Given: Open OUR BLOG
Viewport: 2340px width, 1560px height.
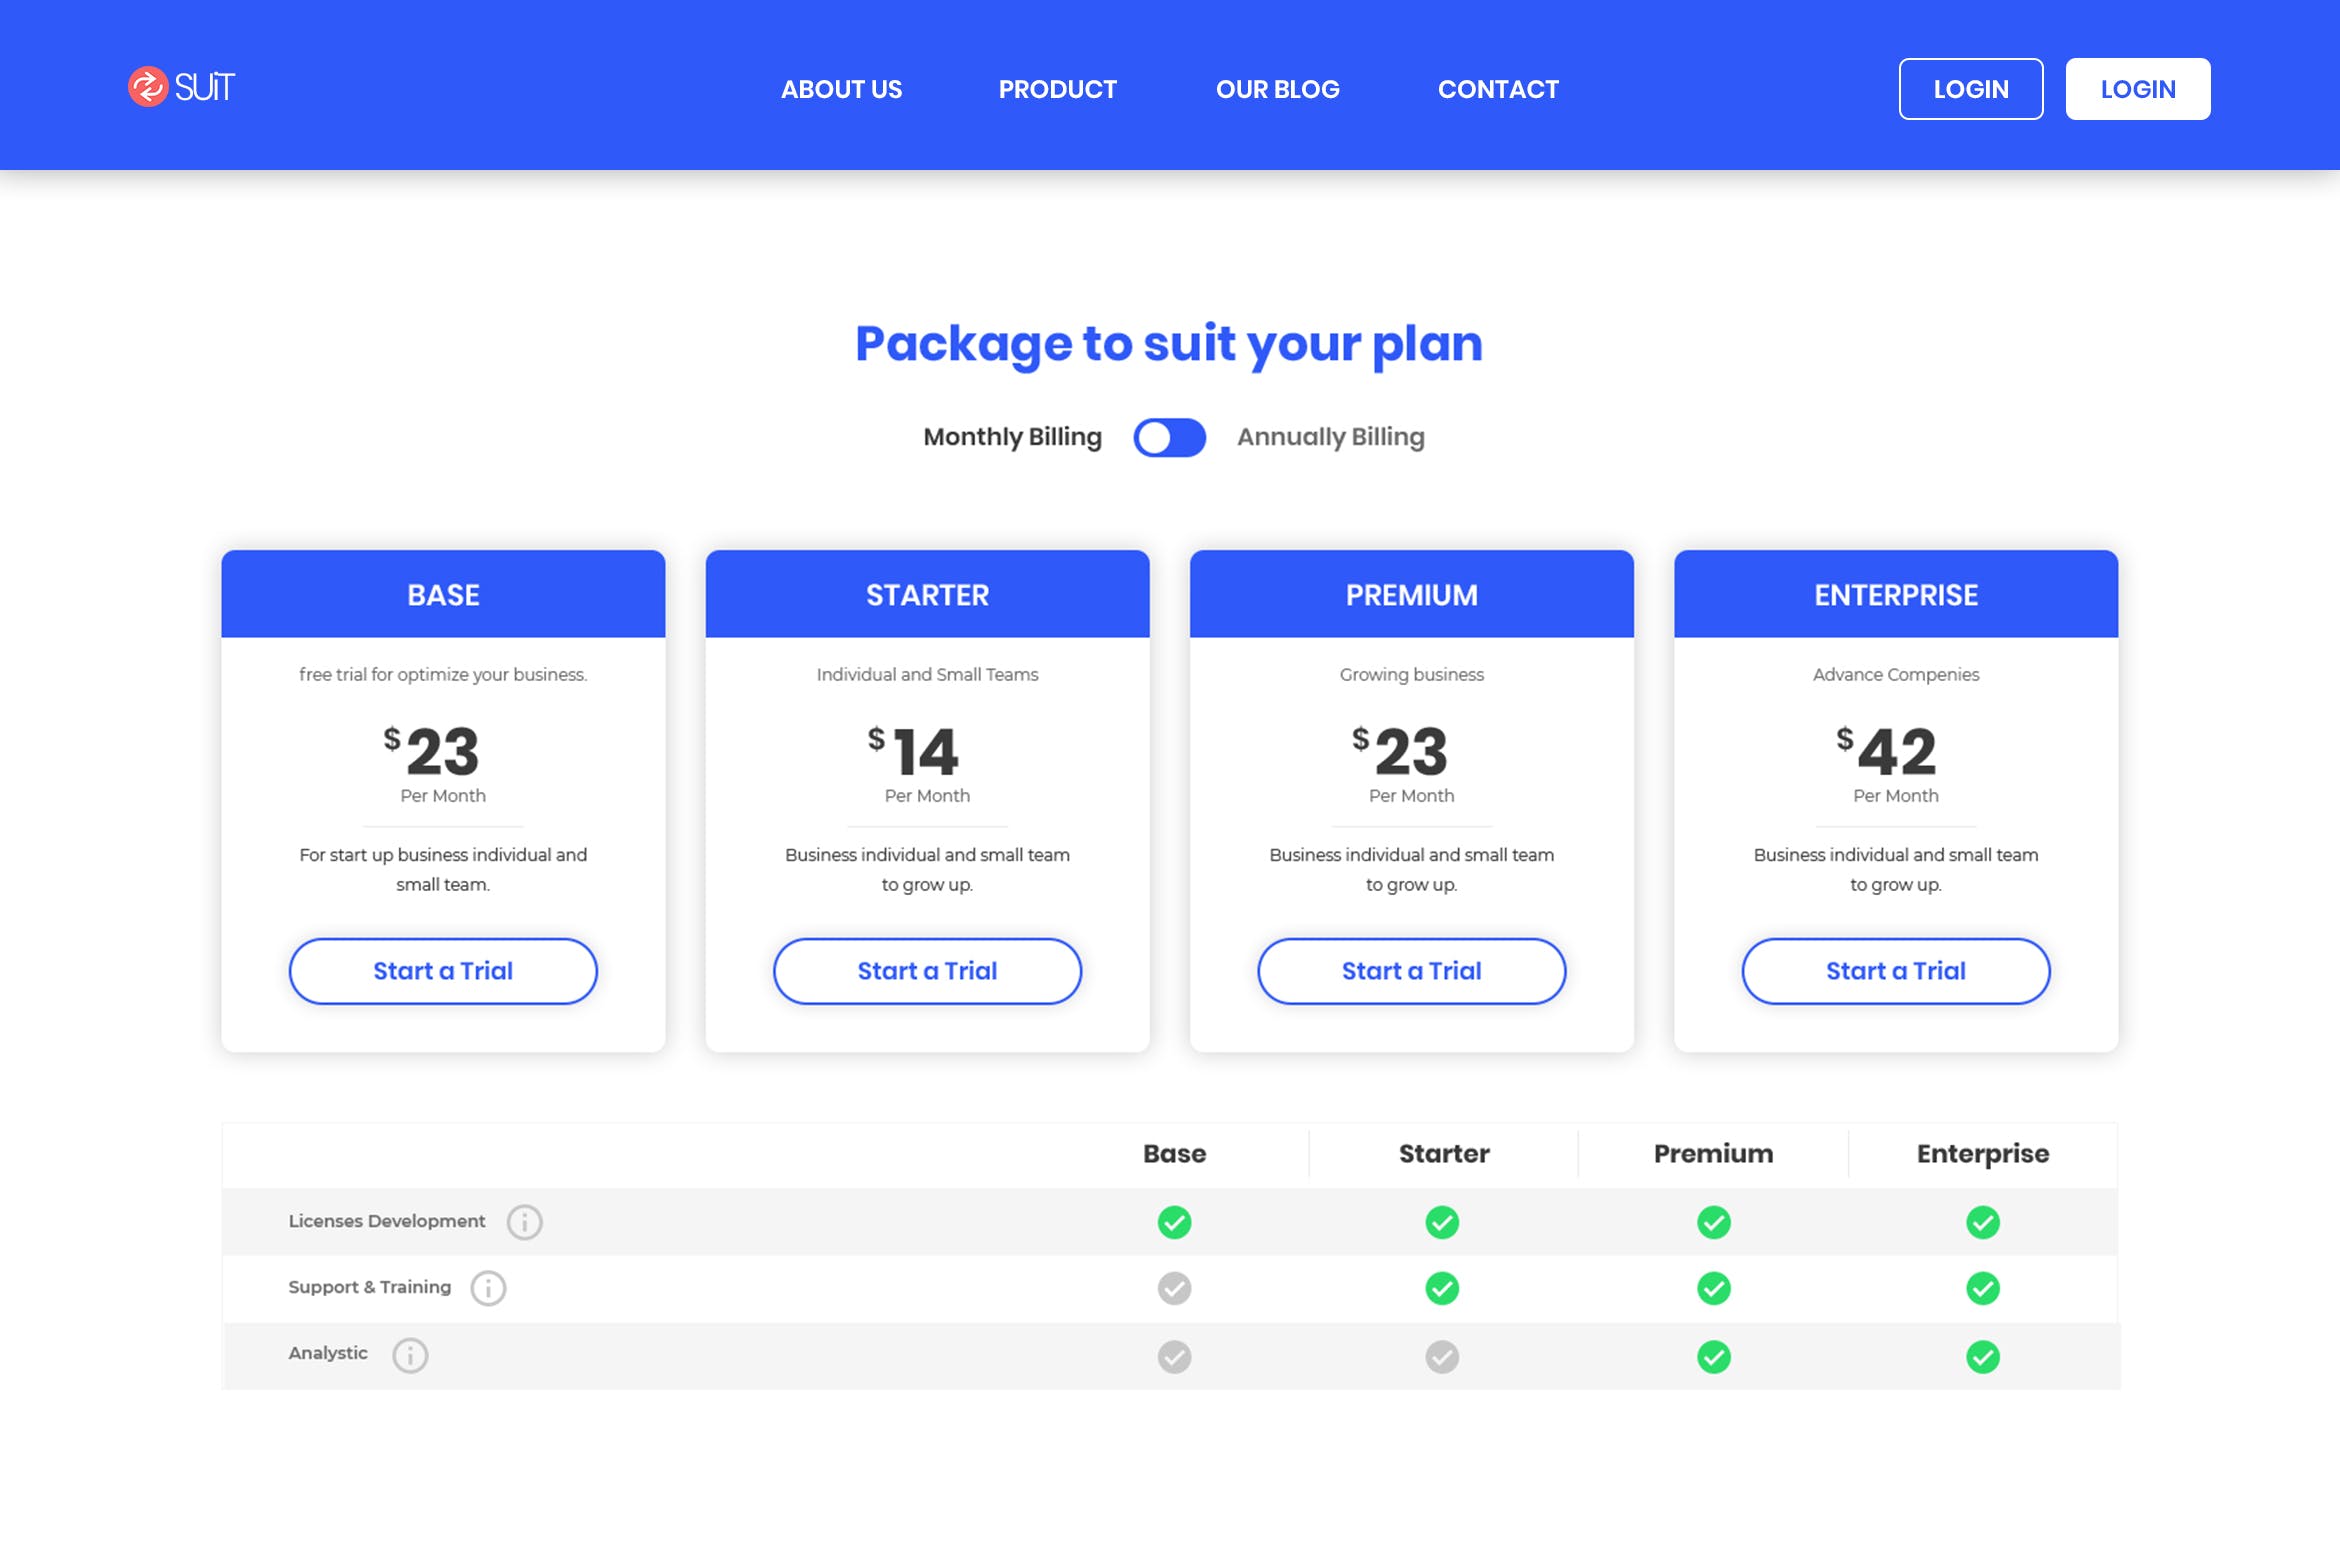Looking at the screenshot, I should tap(1277, 89).
